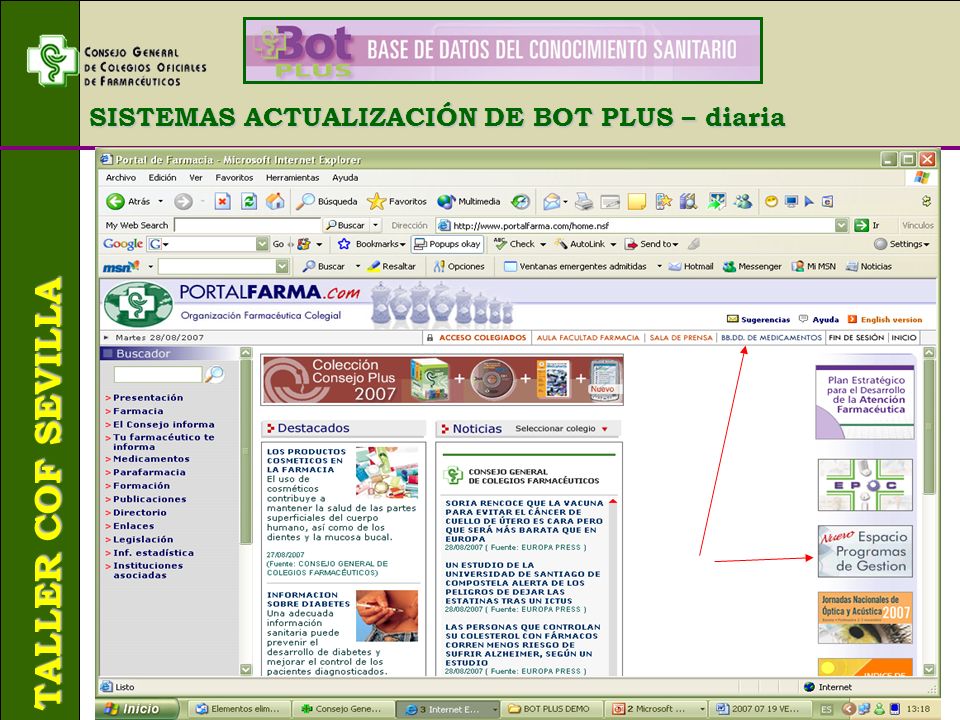
Task: Open the Mail envelope icon
Action: pos(552,201)
